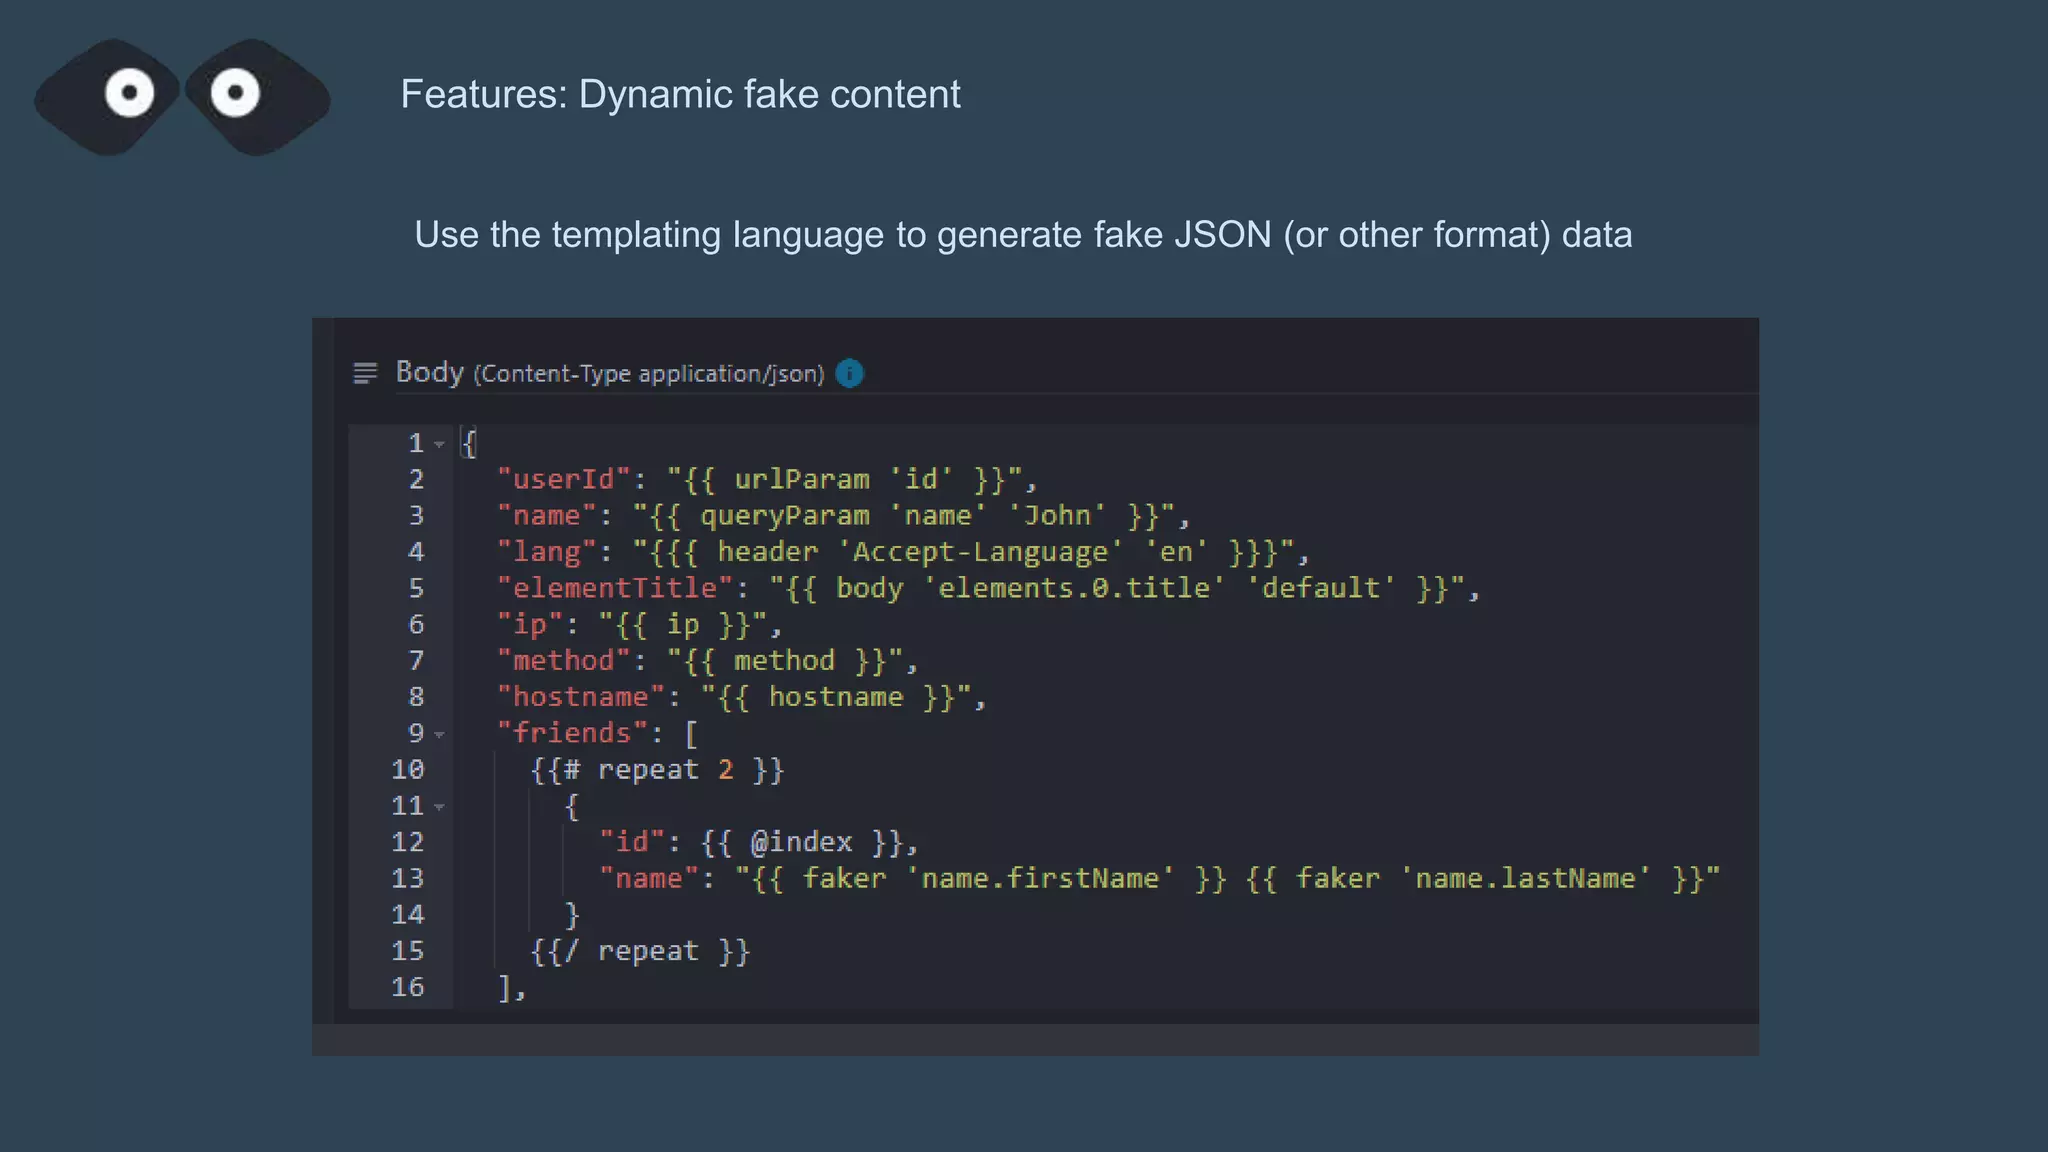Viewport: 2048px width, 1152px height.
Task: Click the blue info icon beside Body
Action: [x=849, y=374]
